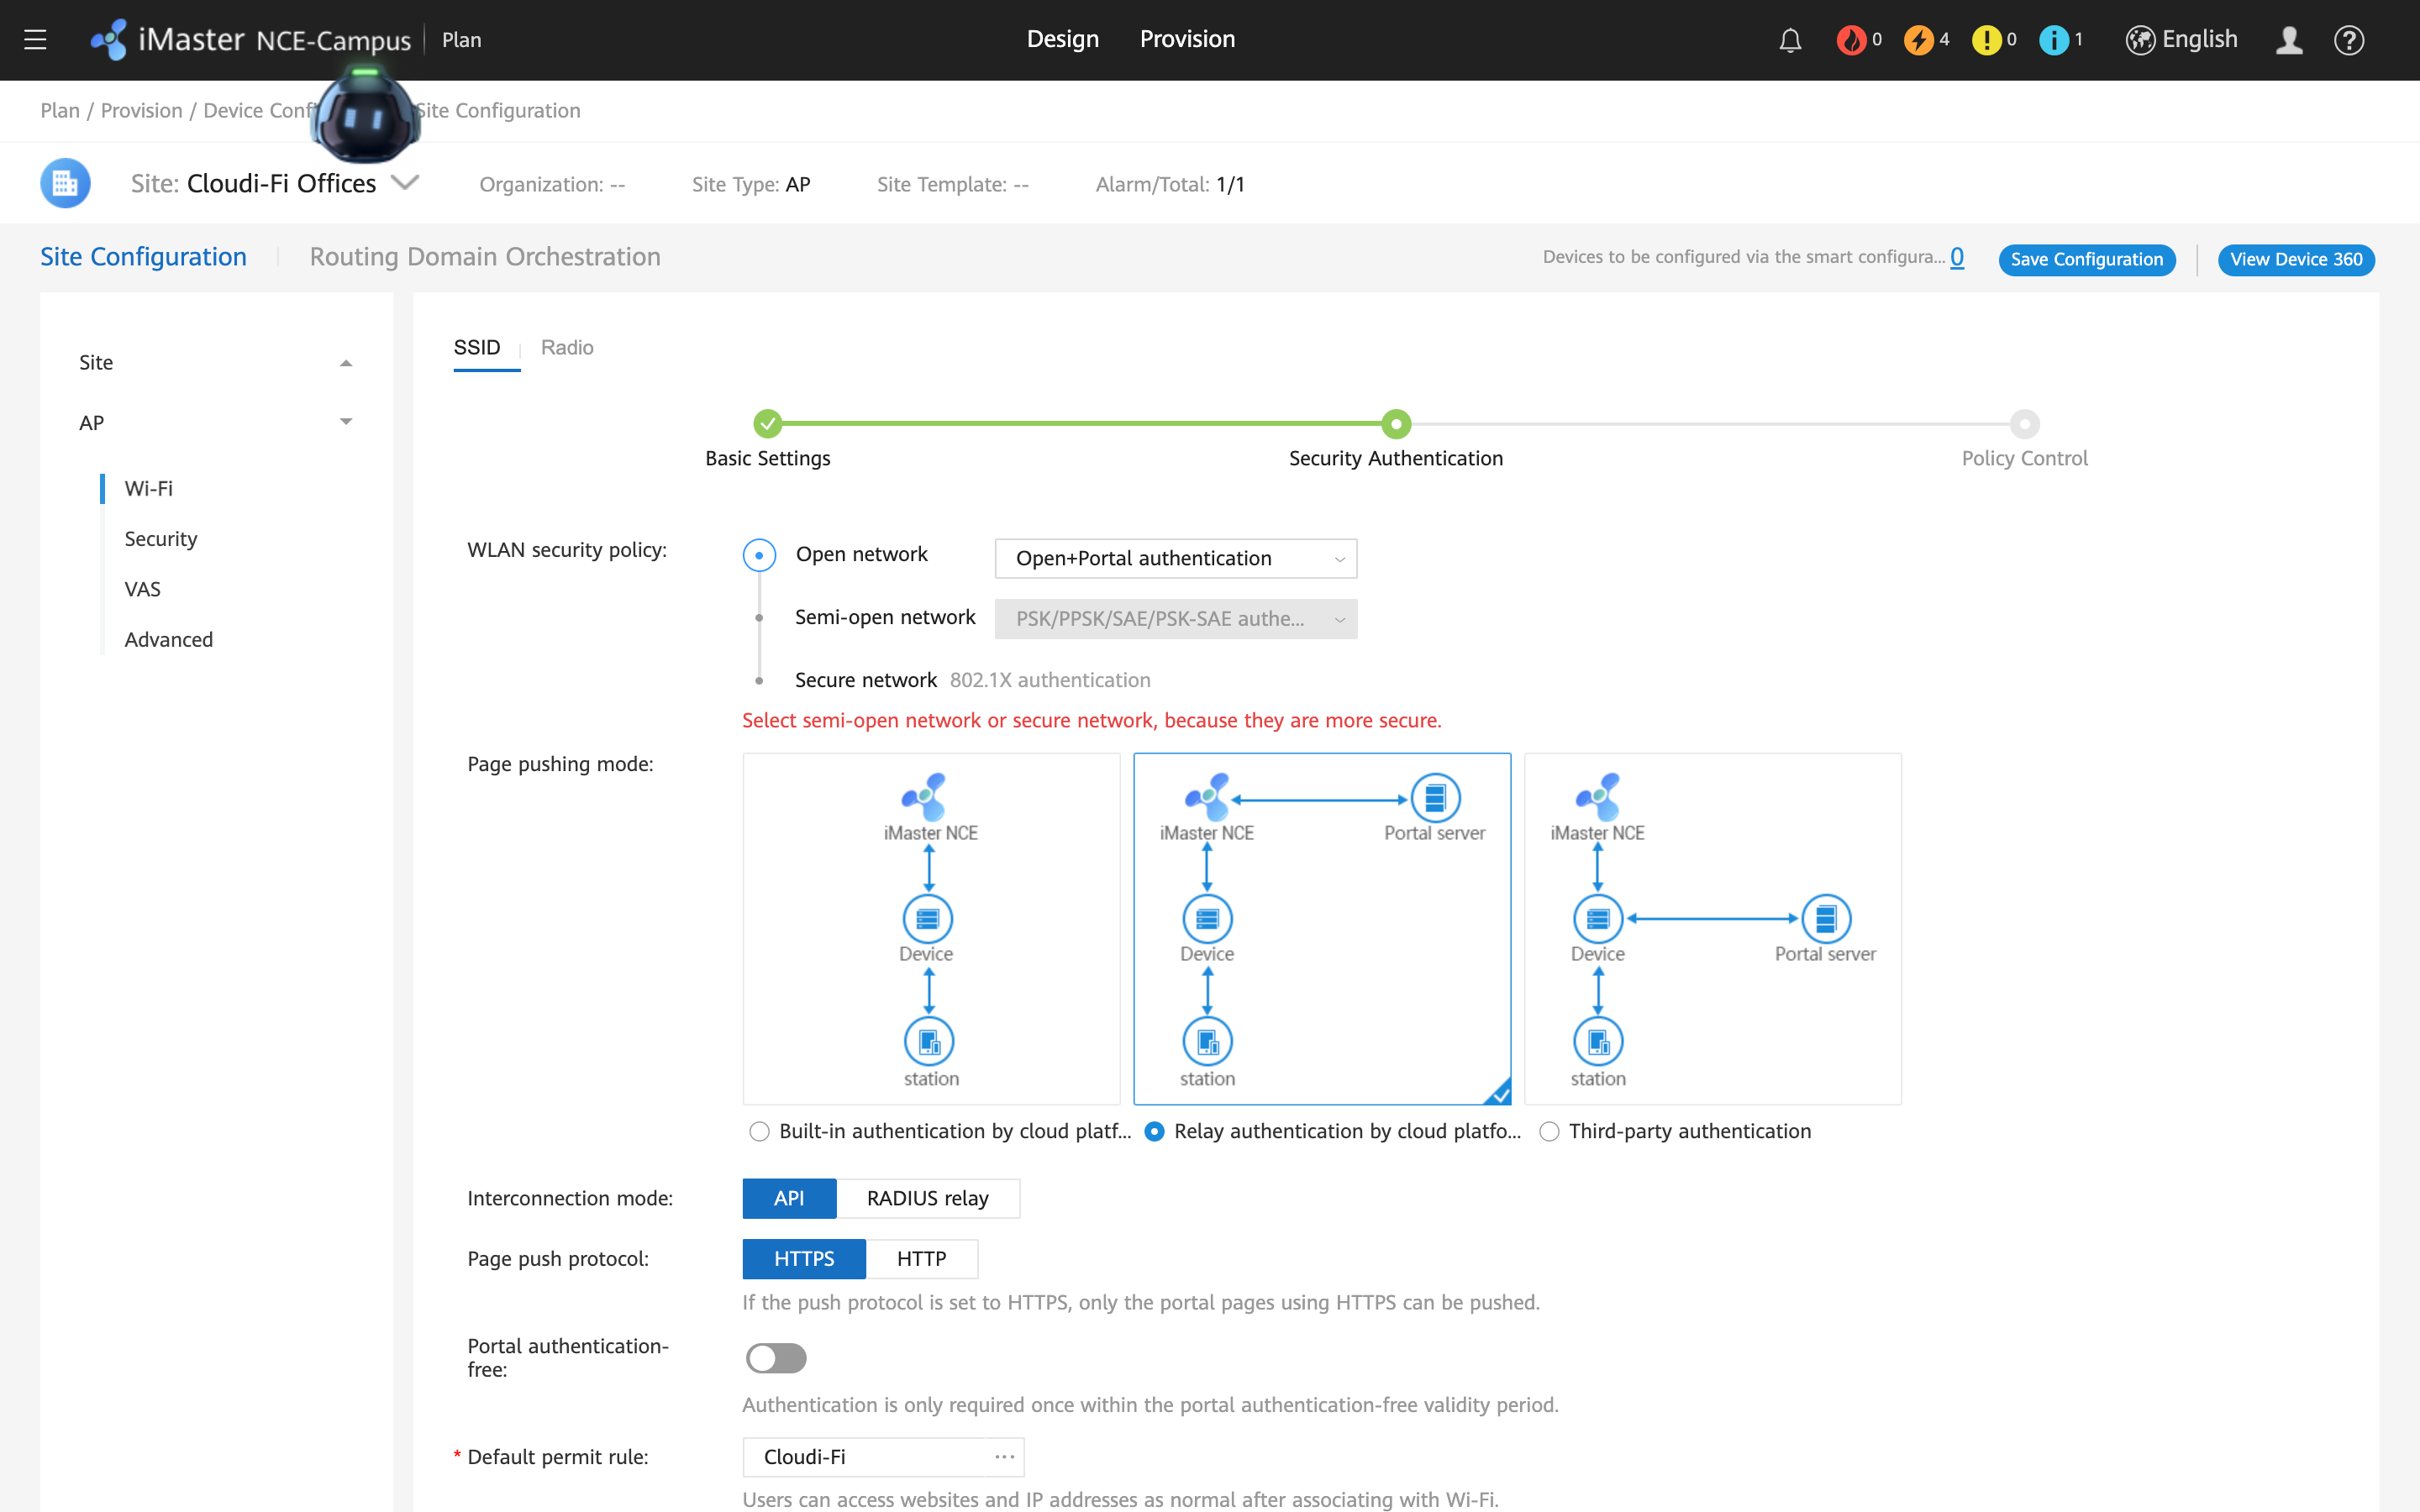Click station icon in Built-in diagram
Image resolution: width=2420 pixels, height=1512 pixels.
tap(929, 1042)
